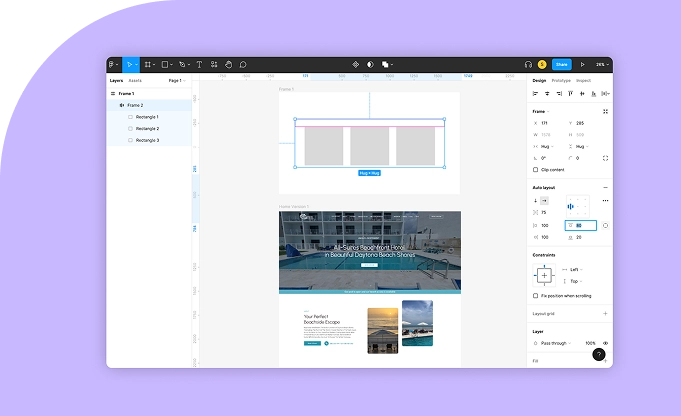The width and height of the screenshot is (681, 416).
Task: Select the Move tool
Action: coord(130,64)
